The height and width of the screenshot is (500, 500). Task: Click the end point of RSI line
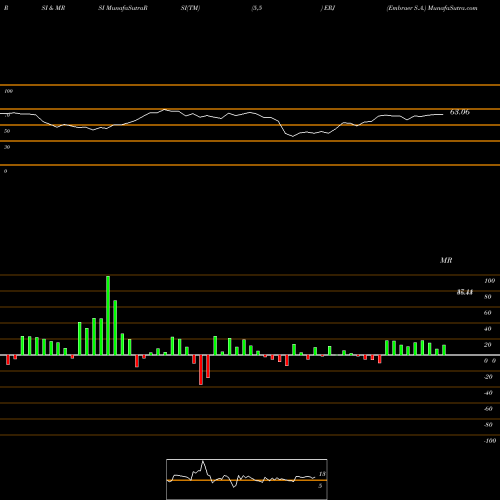[443, 114]
